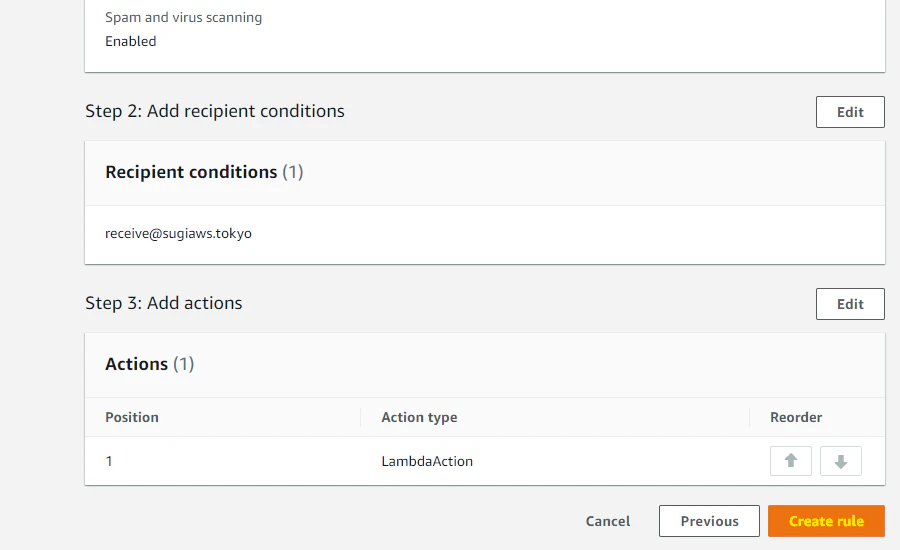Edit the Step 3 actions
Image resolution: width=900 pixels, height=550 pixels.
850,304
